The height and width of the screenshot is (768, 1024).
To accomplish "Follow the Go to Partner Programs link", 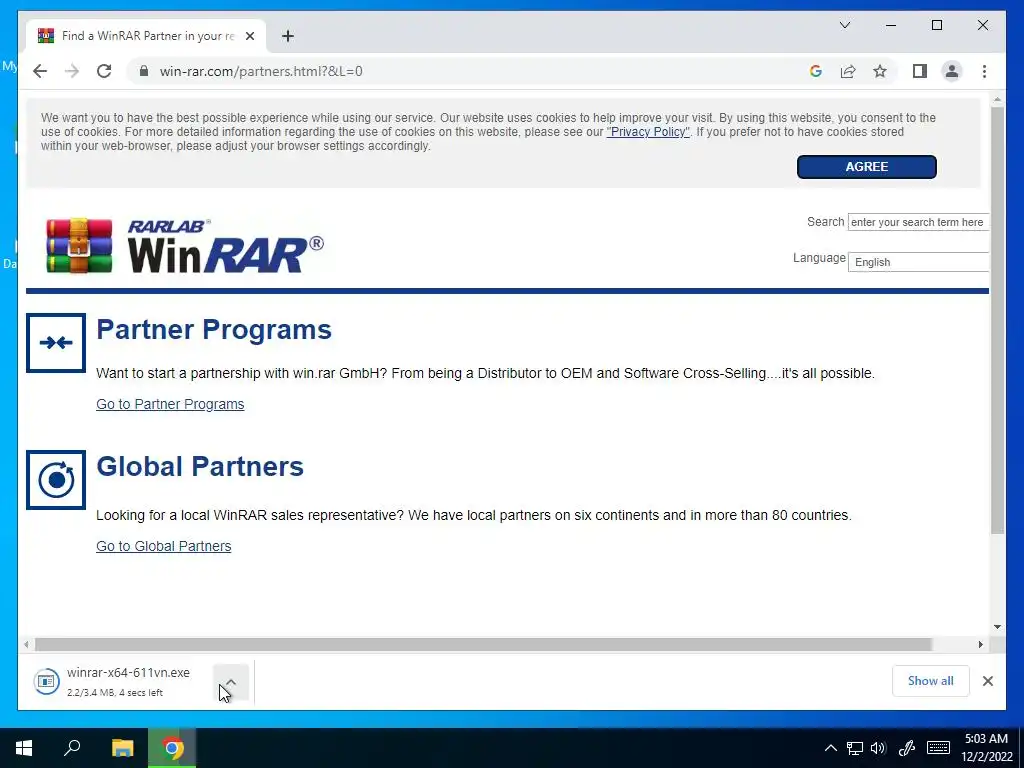I will (170, 404).
